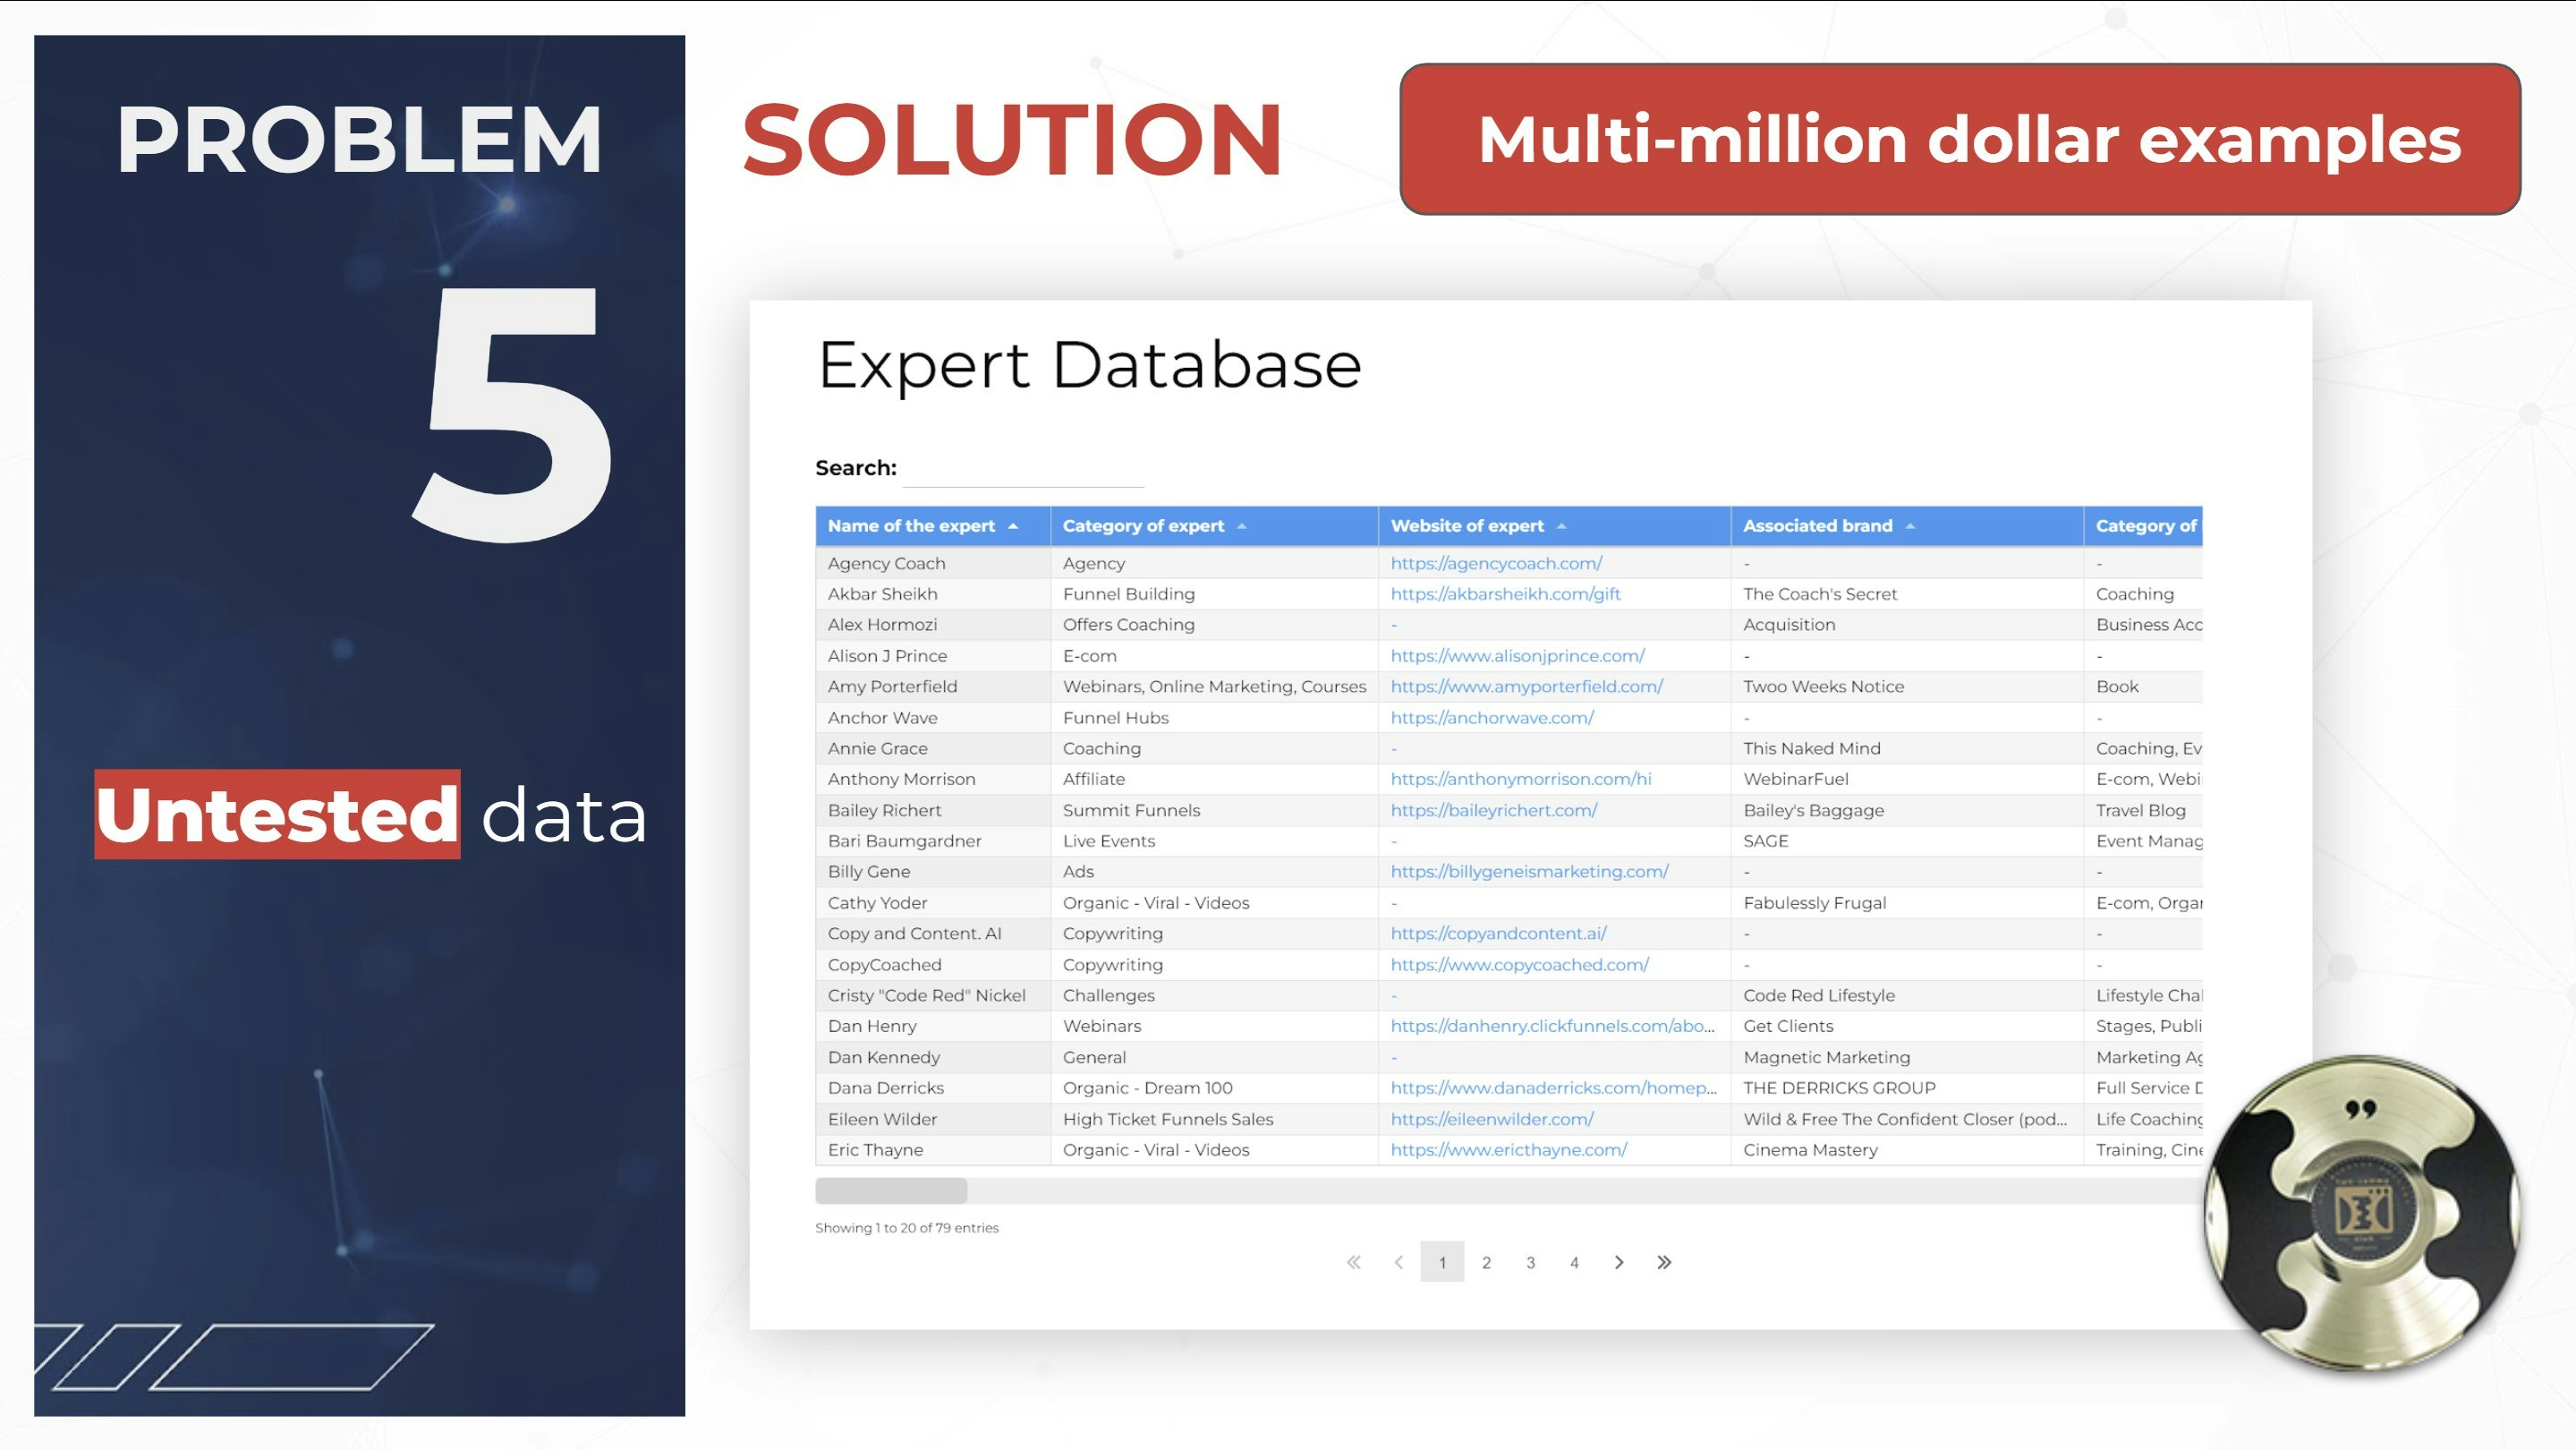Go to page 4 of results

[x=1574, y=1262]
